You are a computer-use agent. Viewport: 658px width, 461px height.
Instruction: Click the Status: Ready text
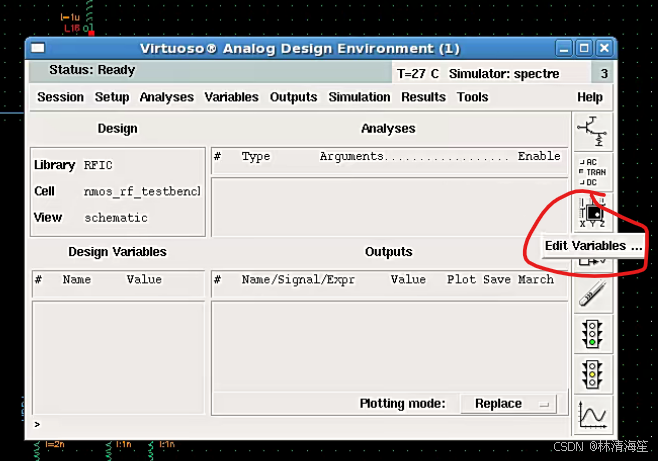(92, 70)
